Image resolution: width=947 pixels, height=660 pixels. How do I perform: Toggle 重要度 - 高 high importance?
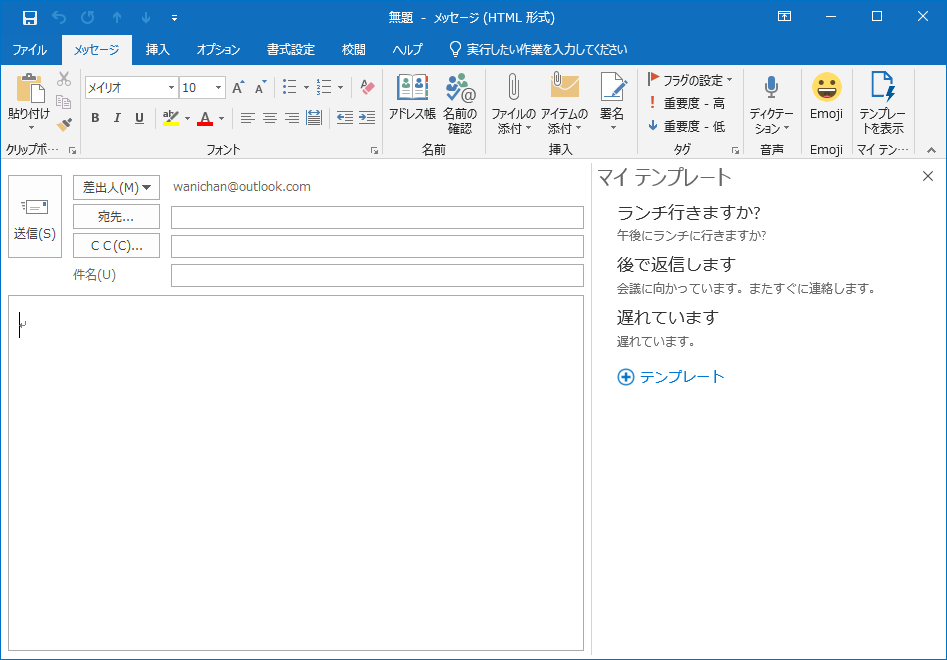point(687,103)
